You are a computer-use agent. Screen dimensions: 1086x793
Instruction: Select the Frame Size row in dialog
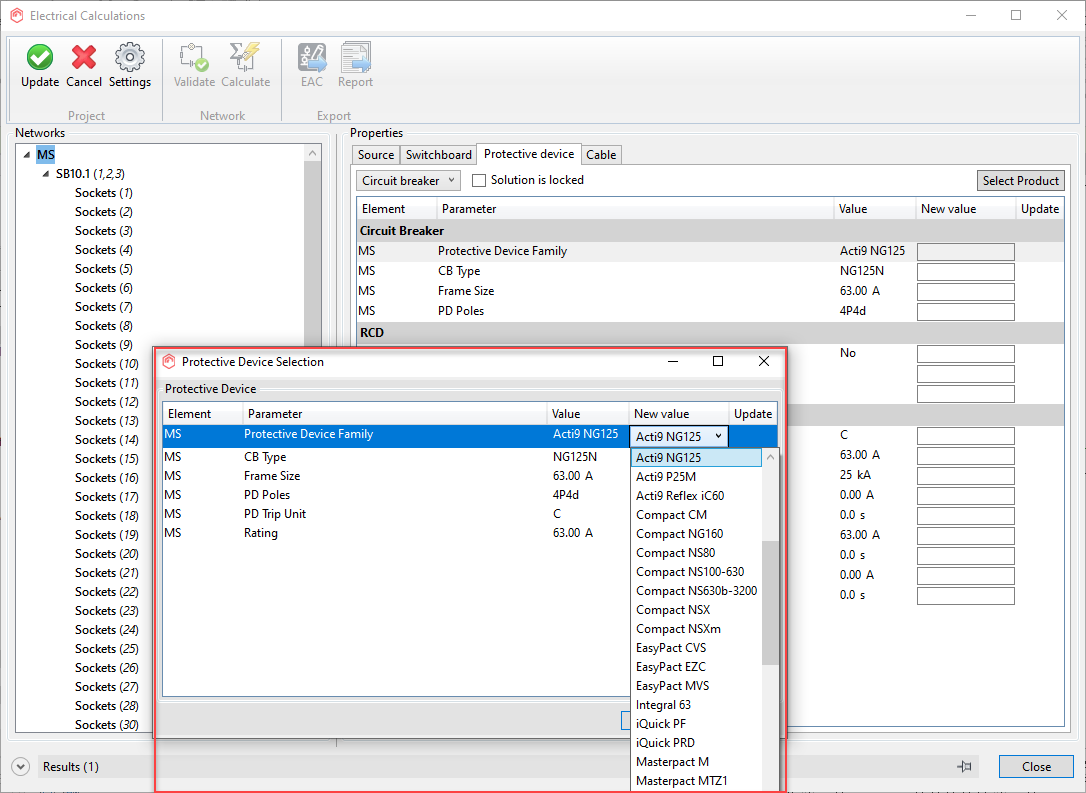point(396,476)
